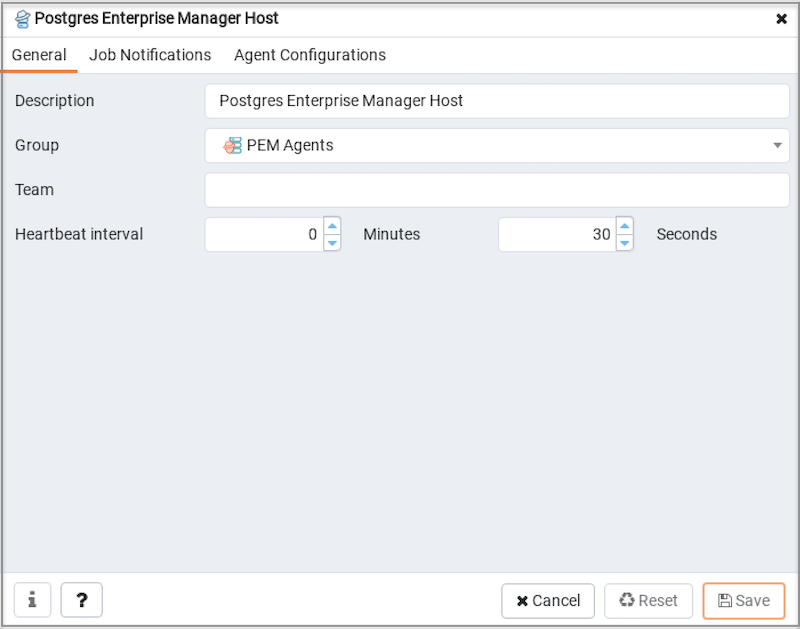This screenshot has width=800, height=629.
Task: Increase the heartbeat Minutes value
Action: 332,226
